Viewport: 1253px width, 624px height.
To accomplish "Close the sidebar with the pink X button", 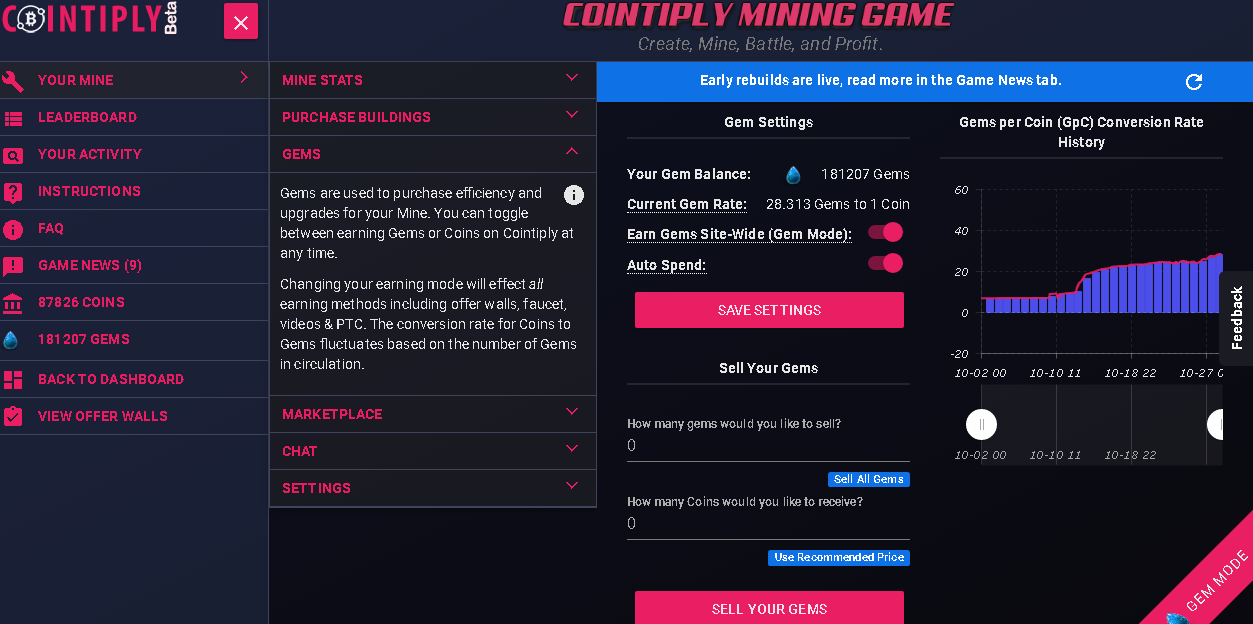I will coord(241,21).
